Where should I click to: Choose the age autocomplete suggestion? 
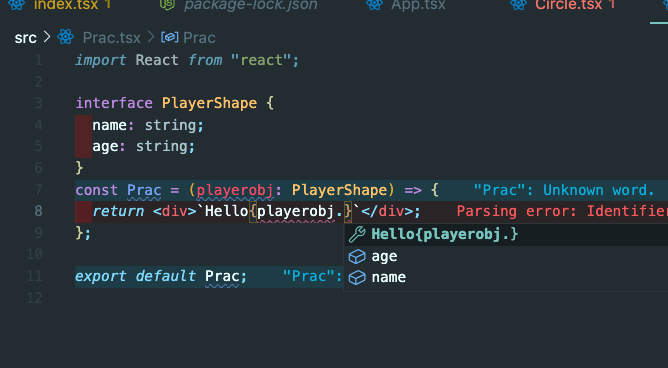pyautogui.click(x=506, y=256)
